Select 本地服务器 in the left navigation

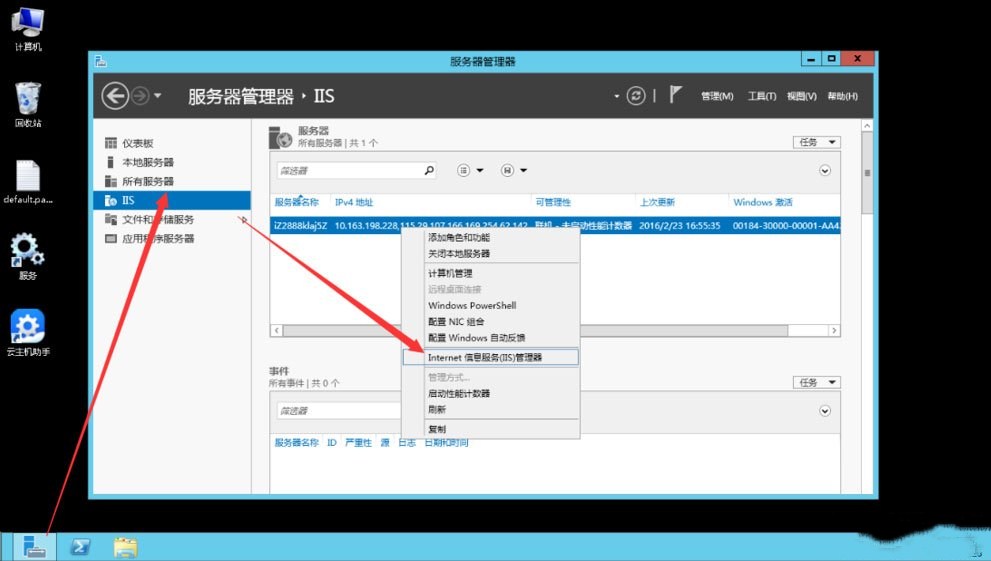coord(147,162)
